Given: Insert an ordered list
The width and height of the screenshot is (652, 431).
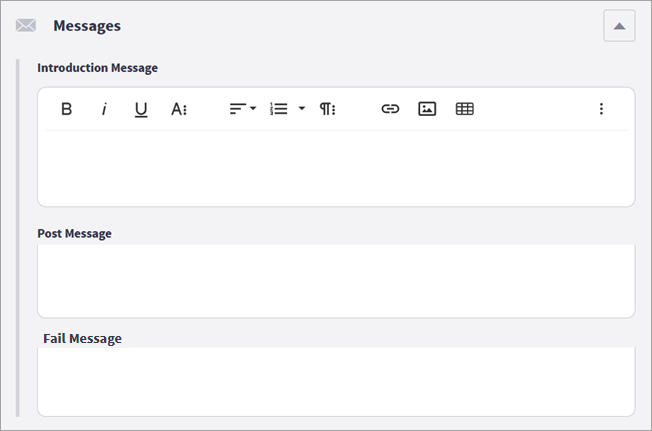Looking at the screenshot, I should (x=279, y=109).
